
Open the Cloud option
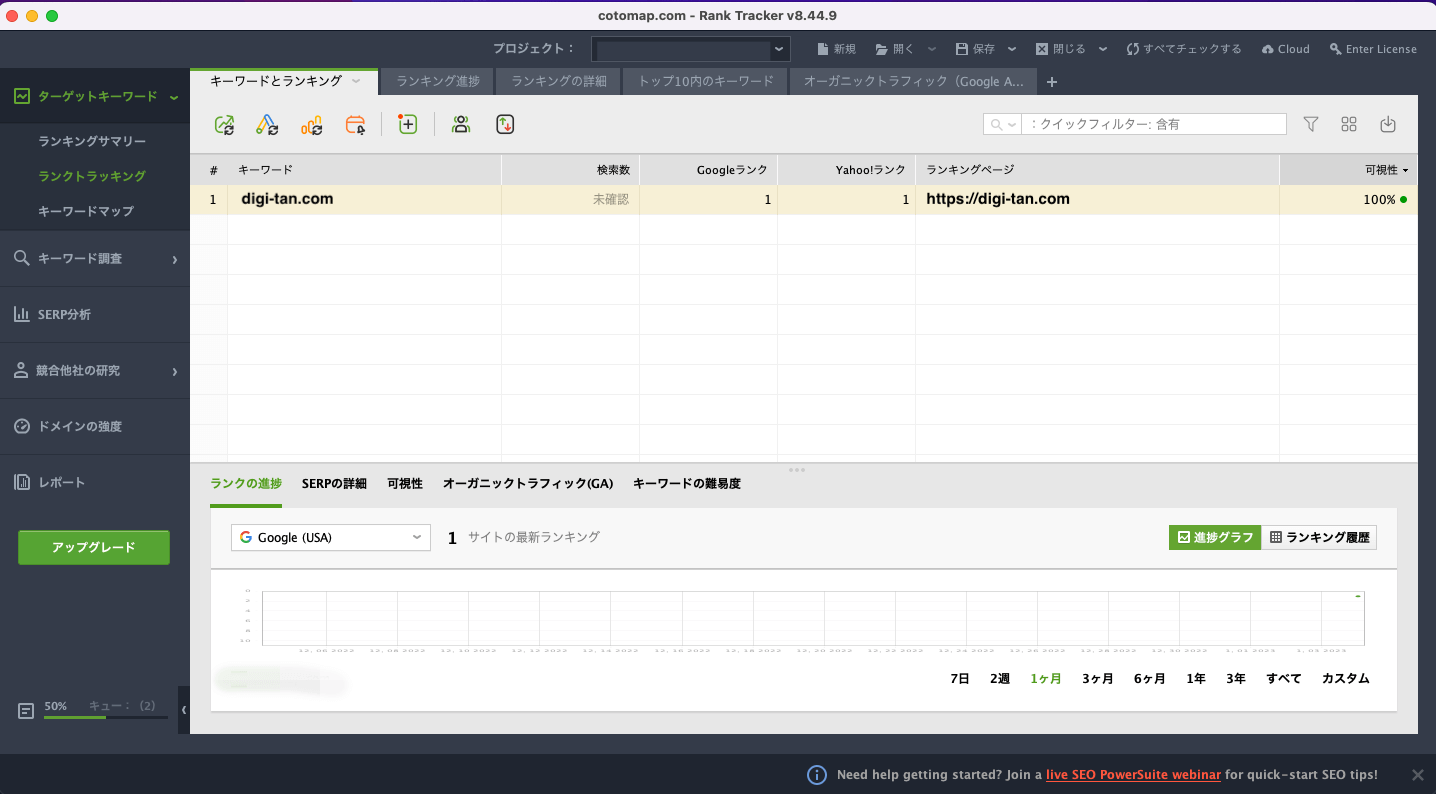(x=1286, y=49)
